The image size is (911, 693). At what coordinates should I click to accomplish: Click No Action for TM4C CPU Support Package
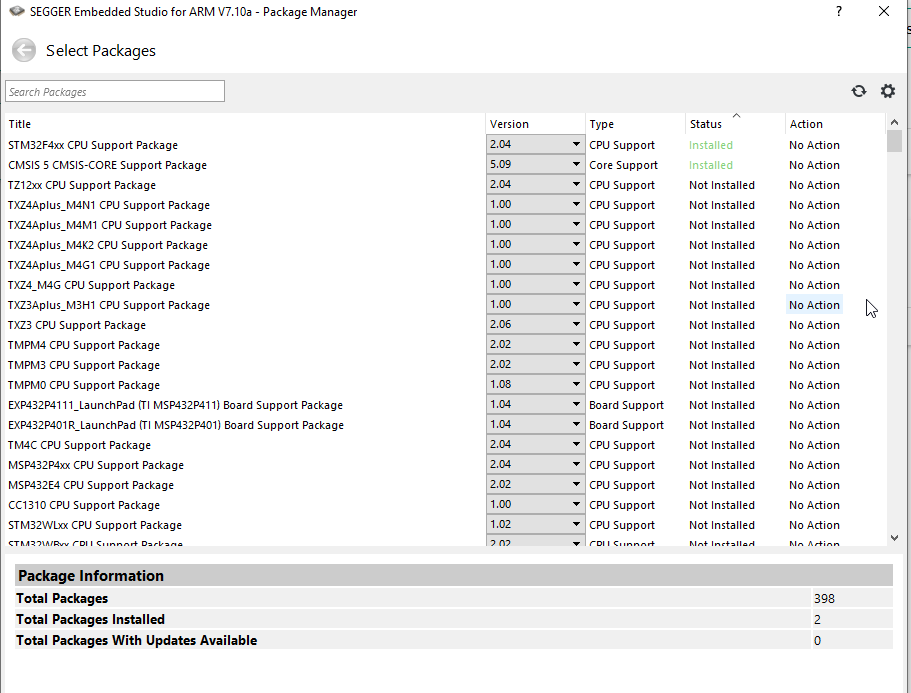click(x=814, y=445)
